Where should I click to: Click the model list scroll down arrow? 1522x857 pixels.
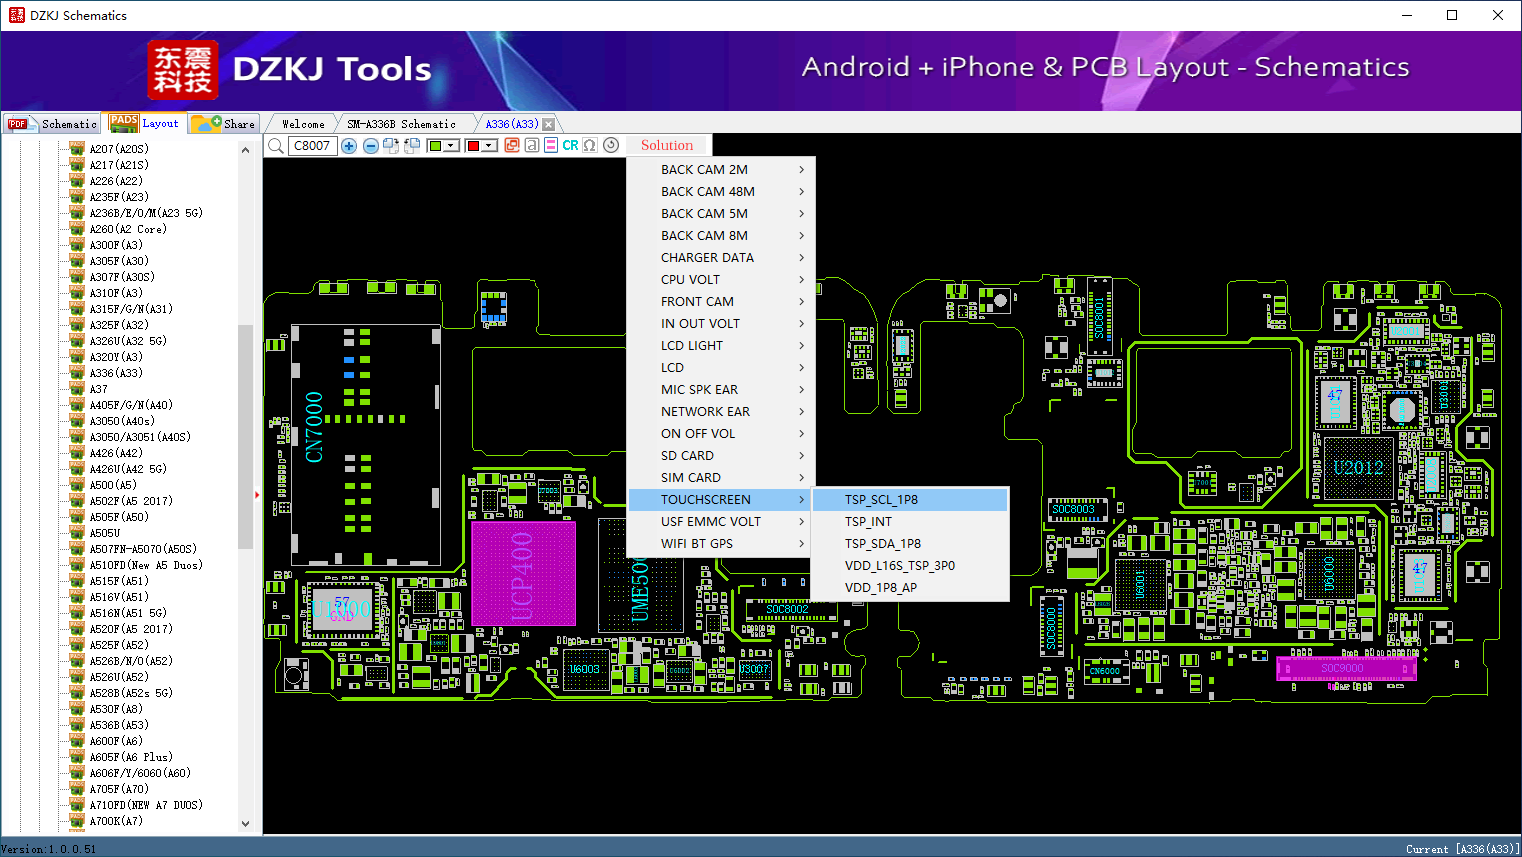pyautogui.click(x=246, y=824)
